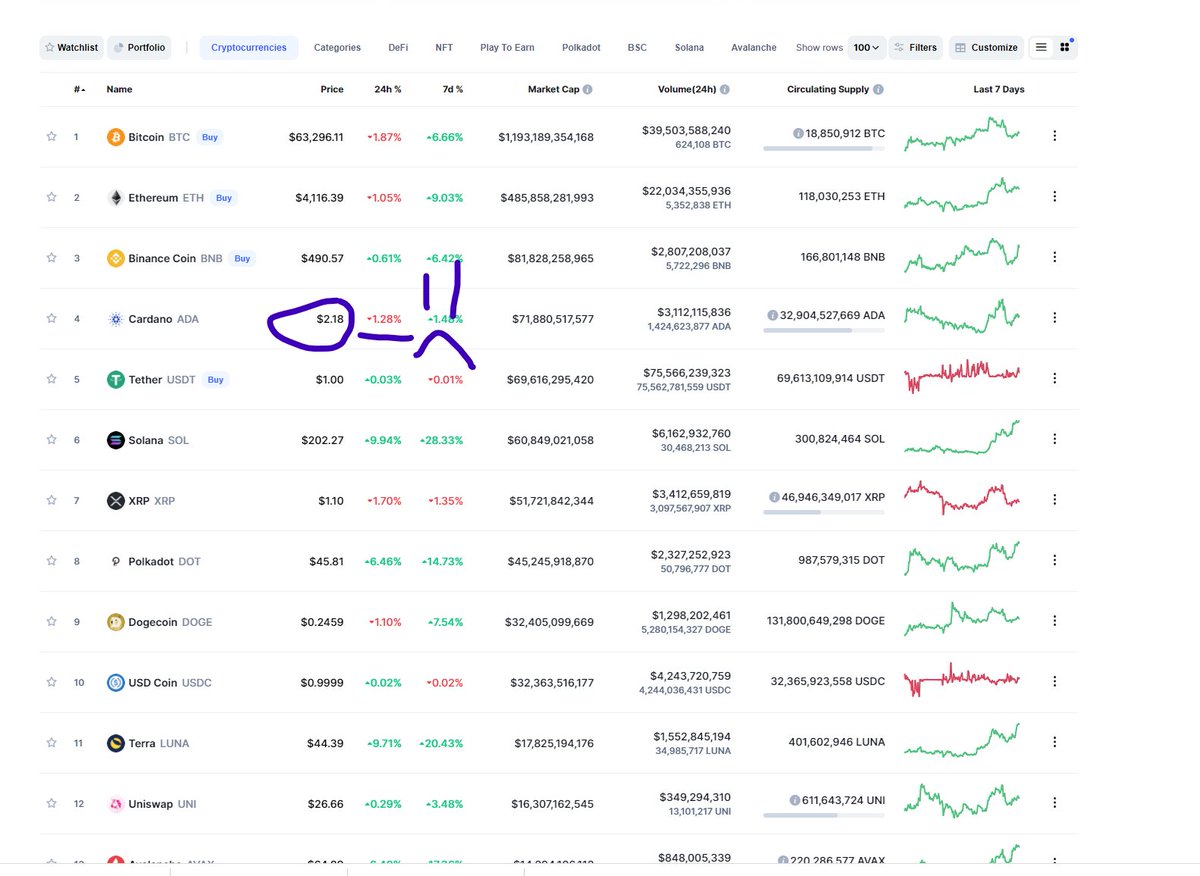Click the Buy button next to Tether
1200x876 pixels.
pos(215,379)
